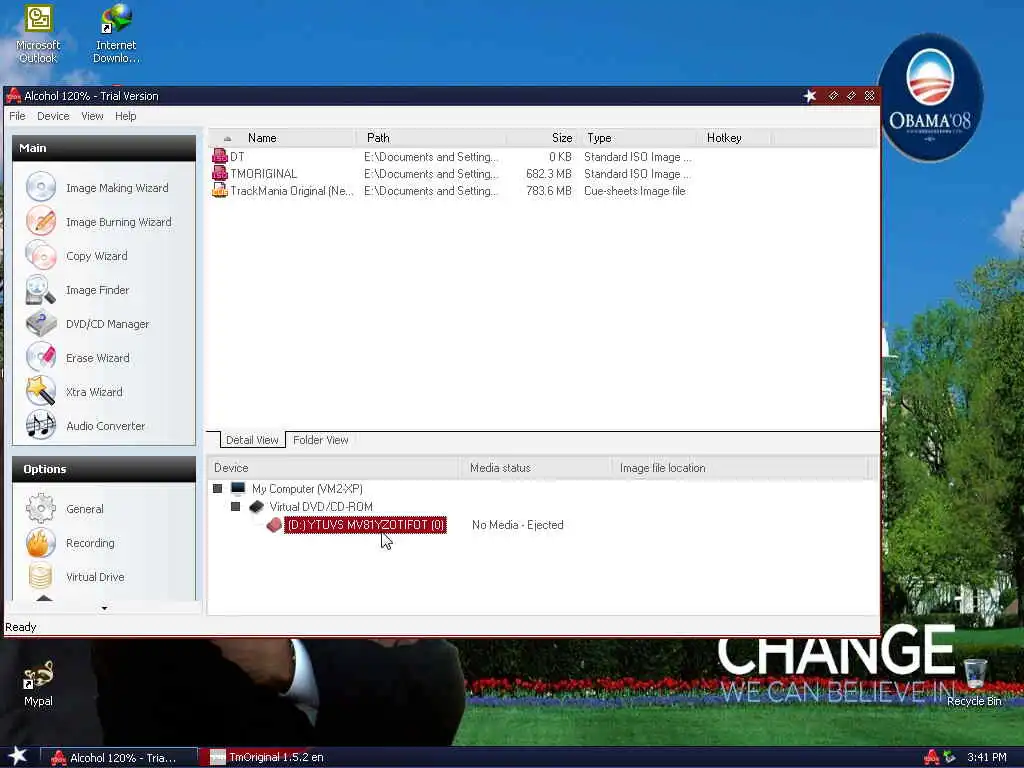Open the Recycle Bin on desktop
This screenshot has width=1024, height=768.
click(x=974, y=682)
